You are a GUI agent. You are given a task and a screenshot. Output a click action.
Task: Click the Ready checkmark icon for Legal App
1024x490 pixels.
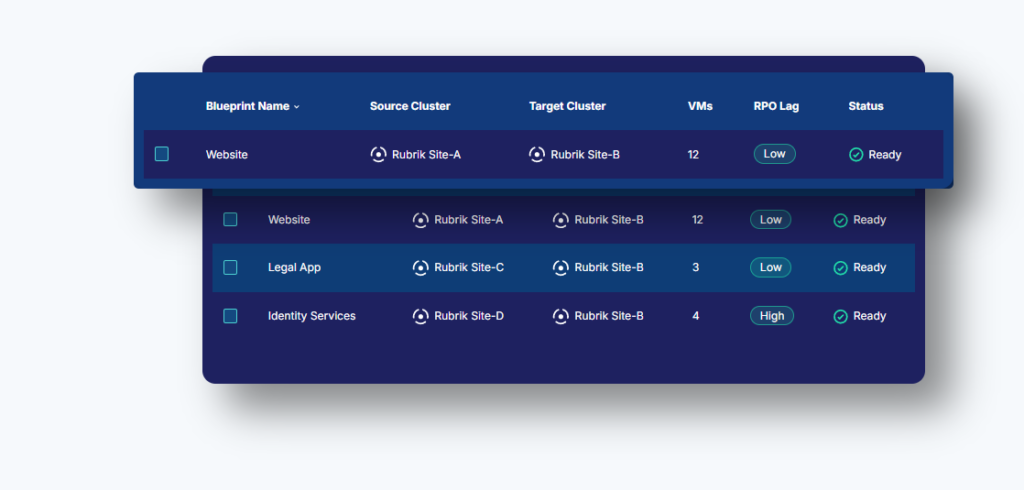[x=841, y=268]
